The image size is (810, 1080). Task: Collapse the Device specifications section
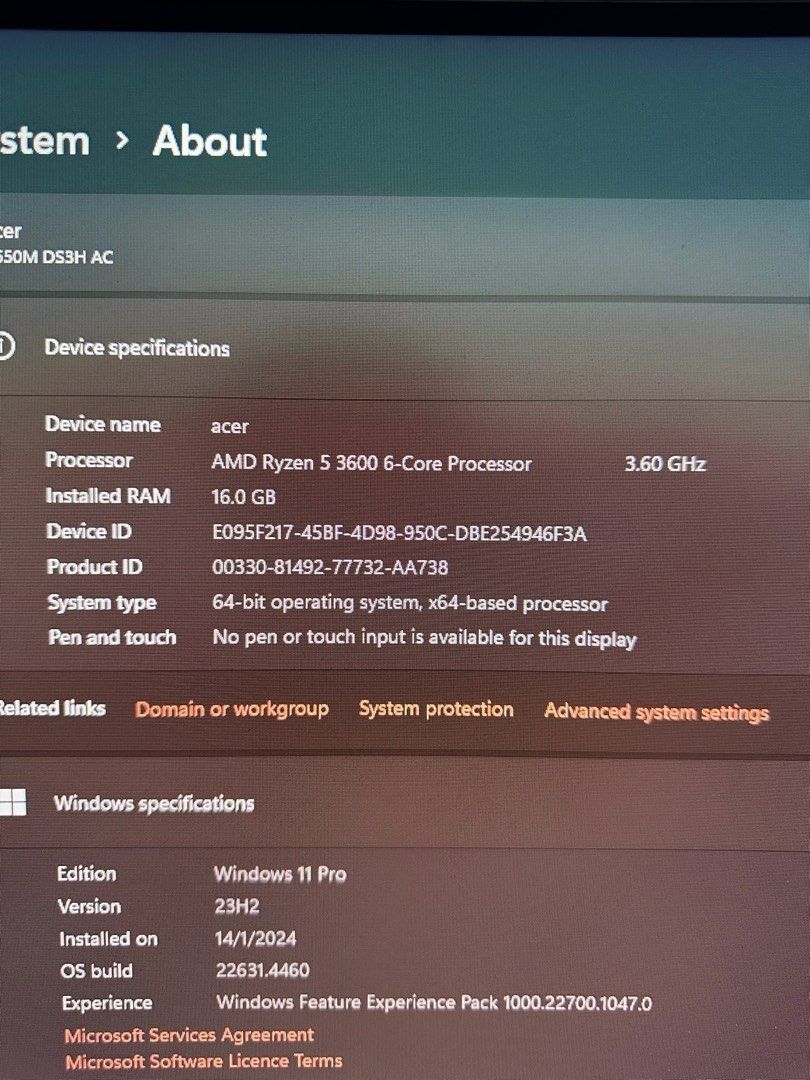137,348
